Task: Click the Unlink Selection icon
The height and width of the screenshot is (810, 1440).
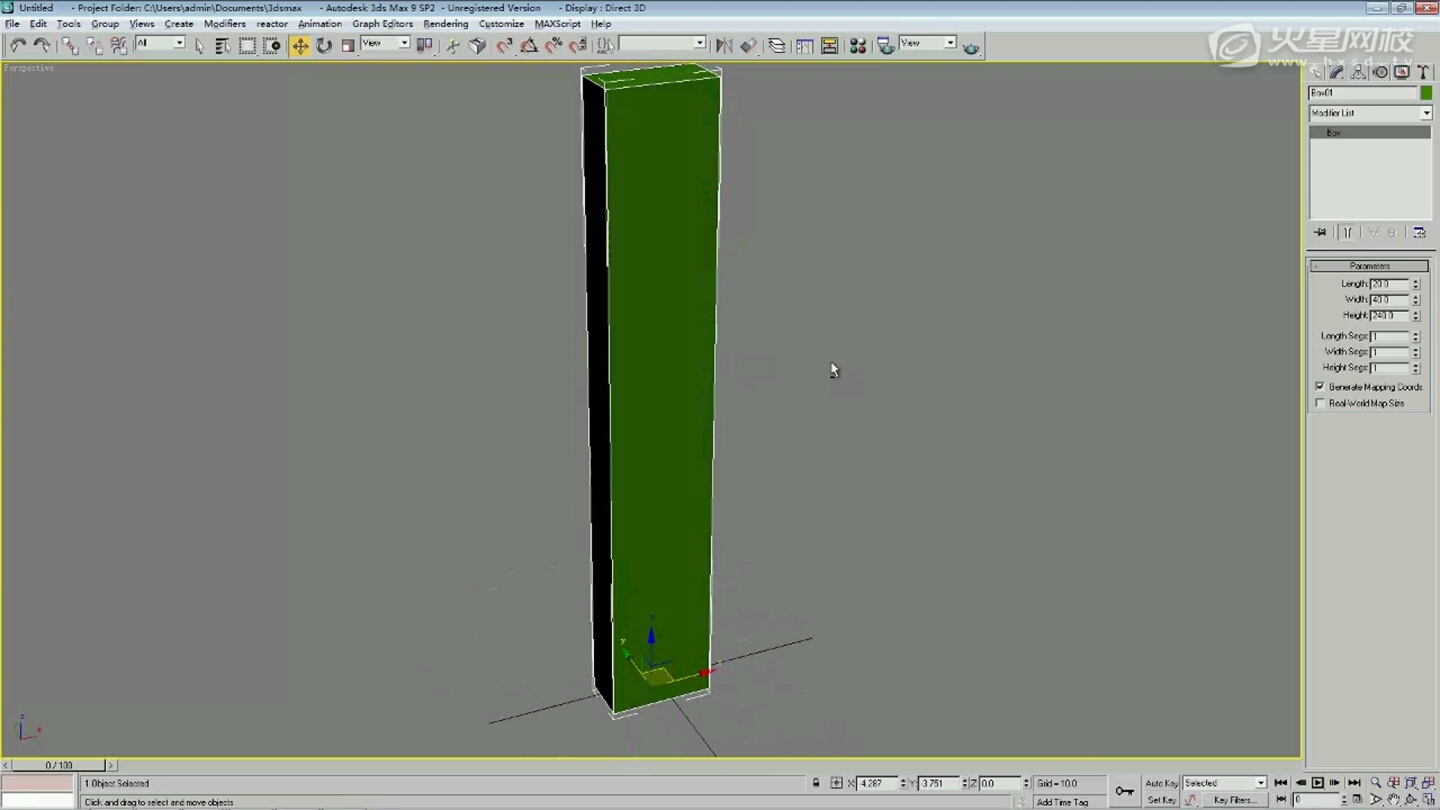Action: (x=94, y=45)
